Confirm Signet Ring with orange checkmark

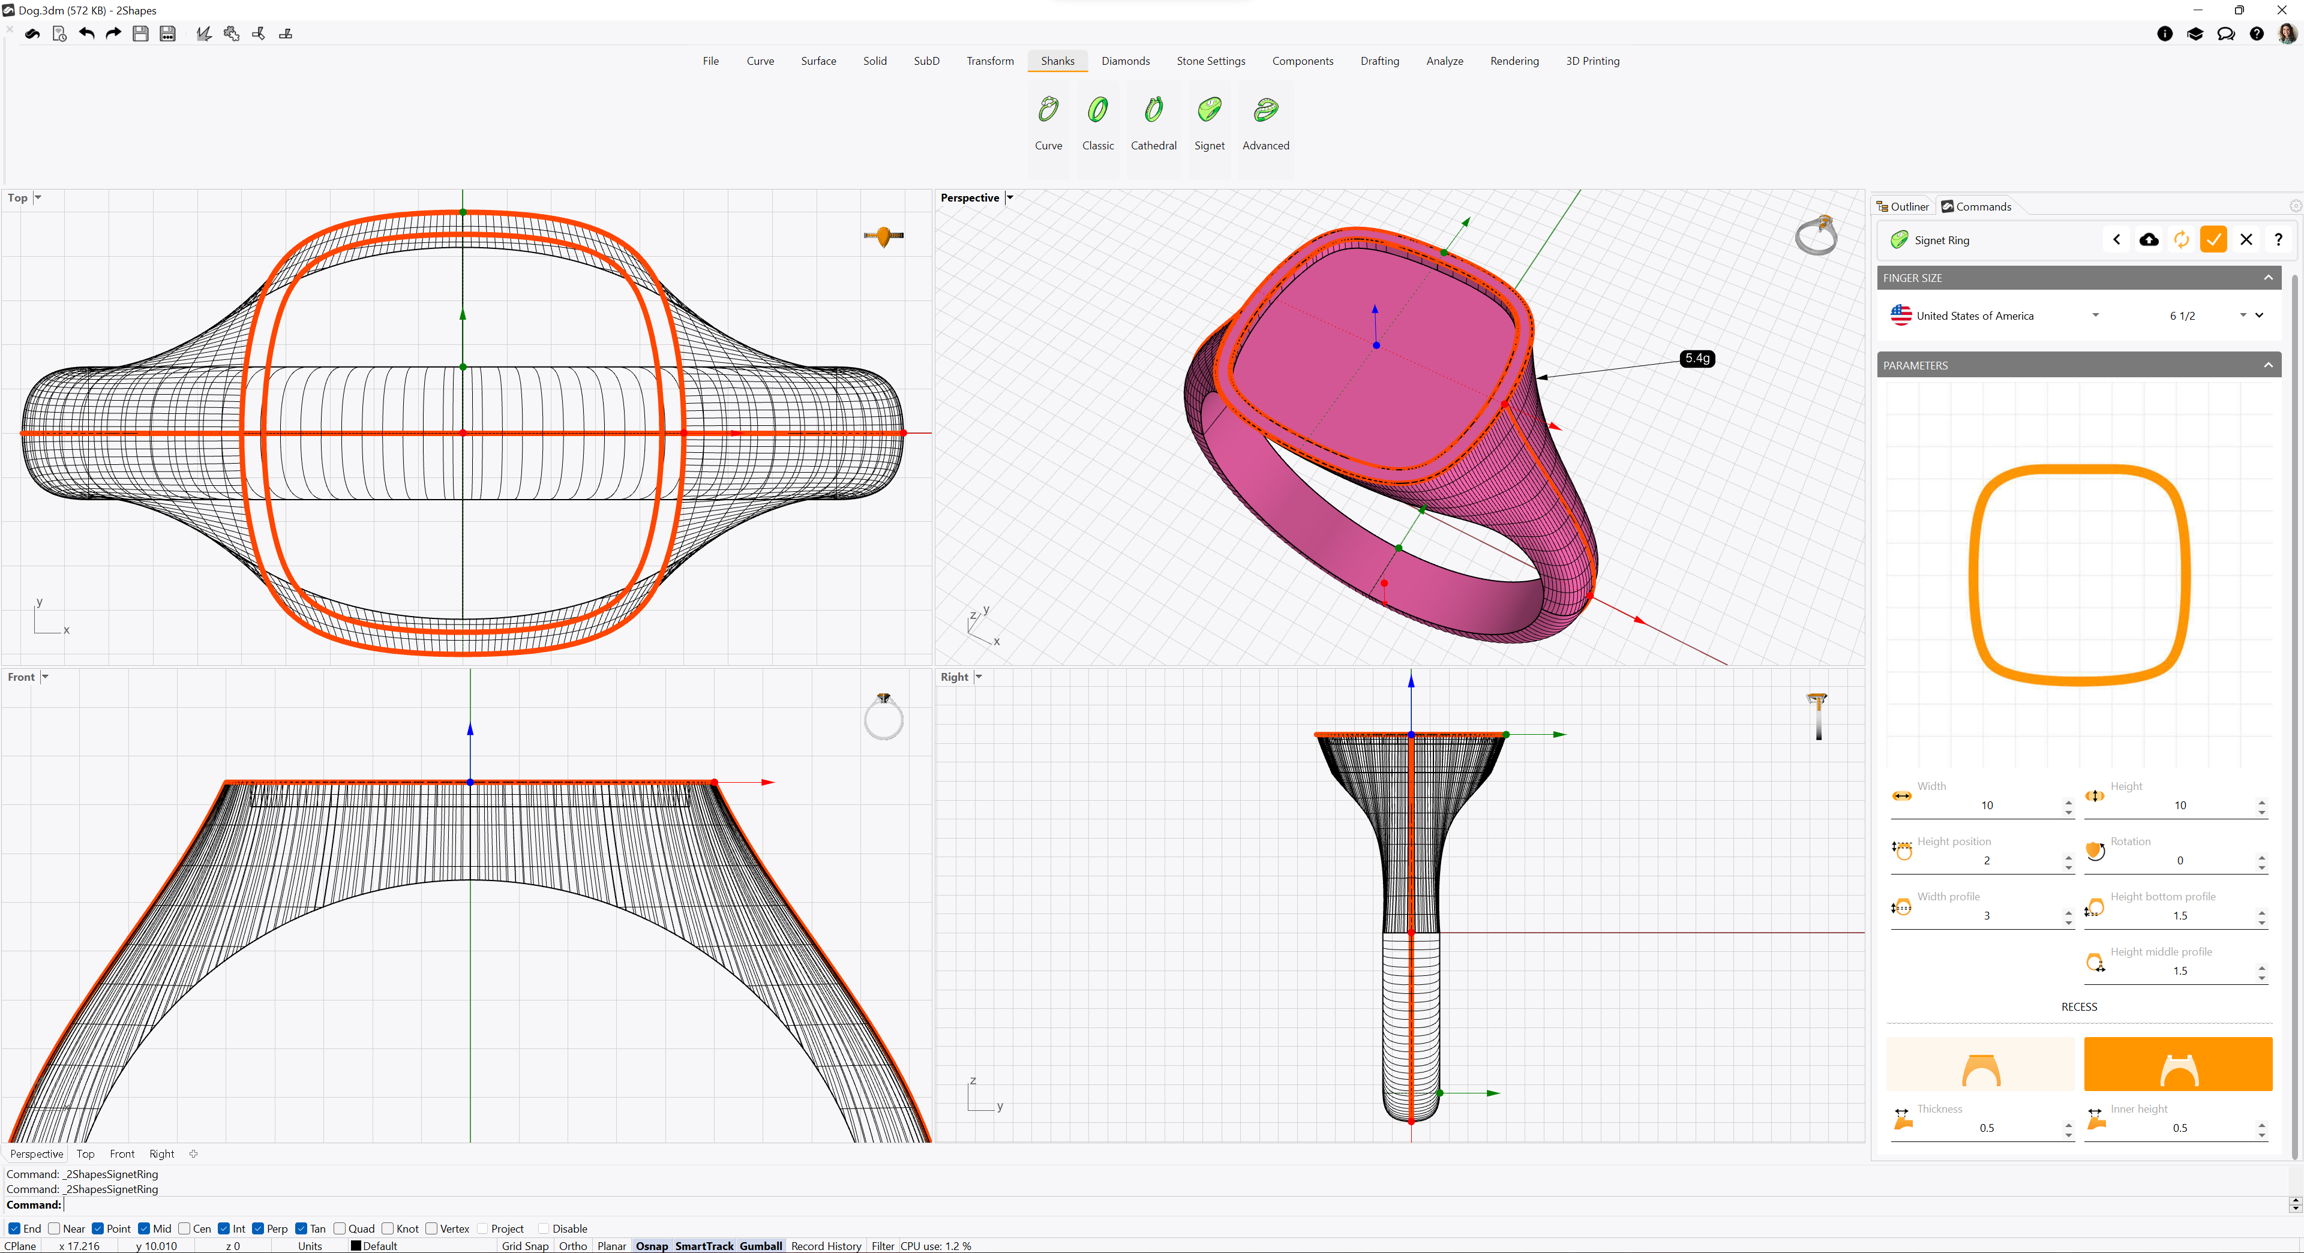[2213, 240]
